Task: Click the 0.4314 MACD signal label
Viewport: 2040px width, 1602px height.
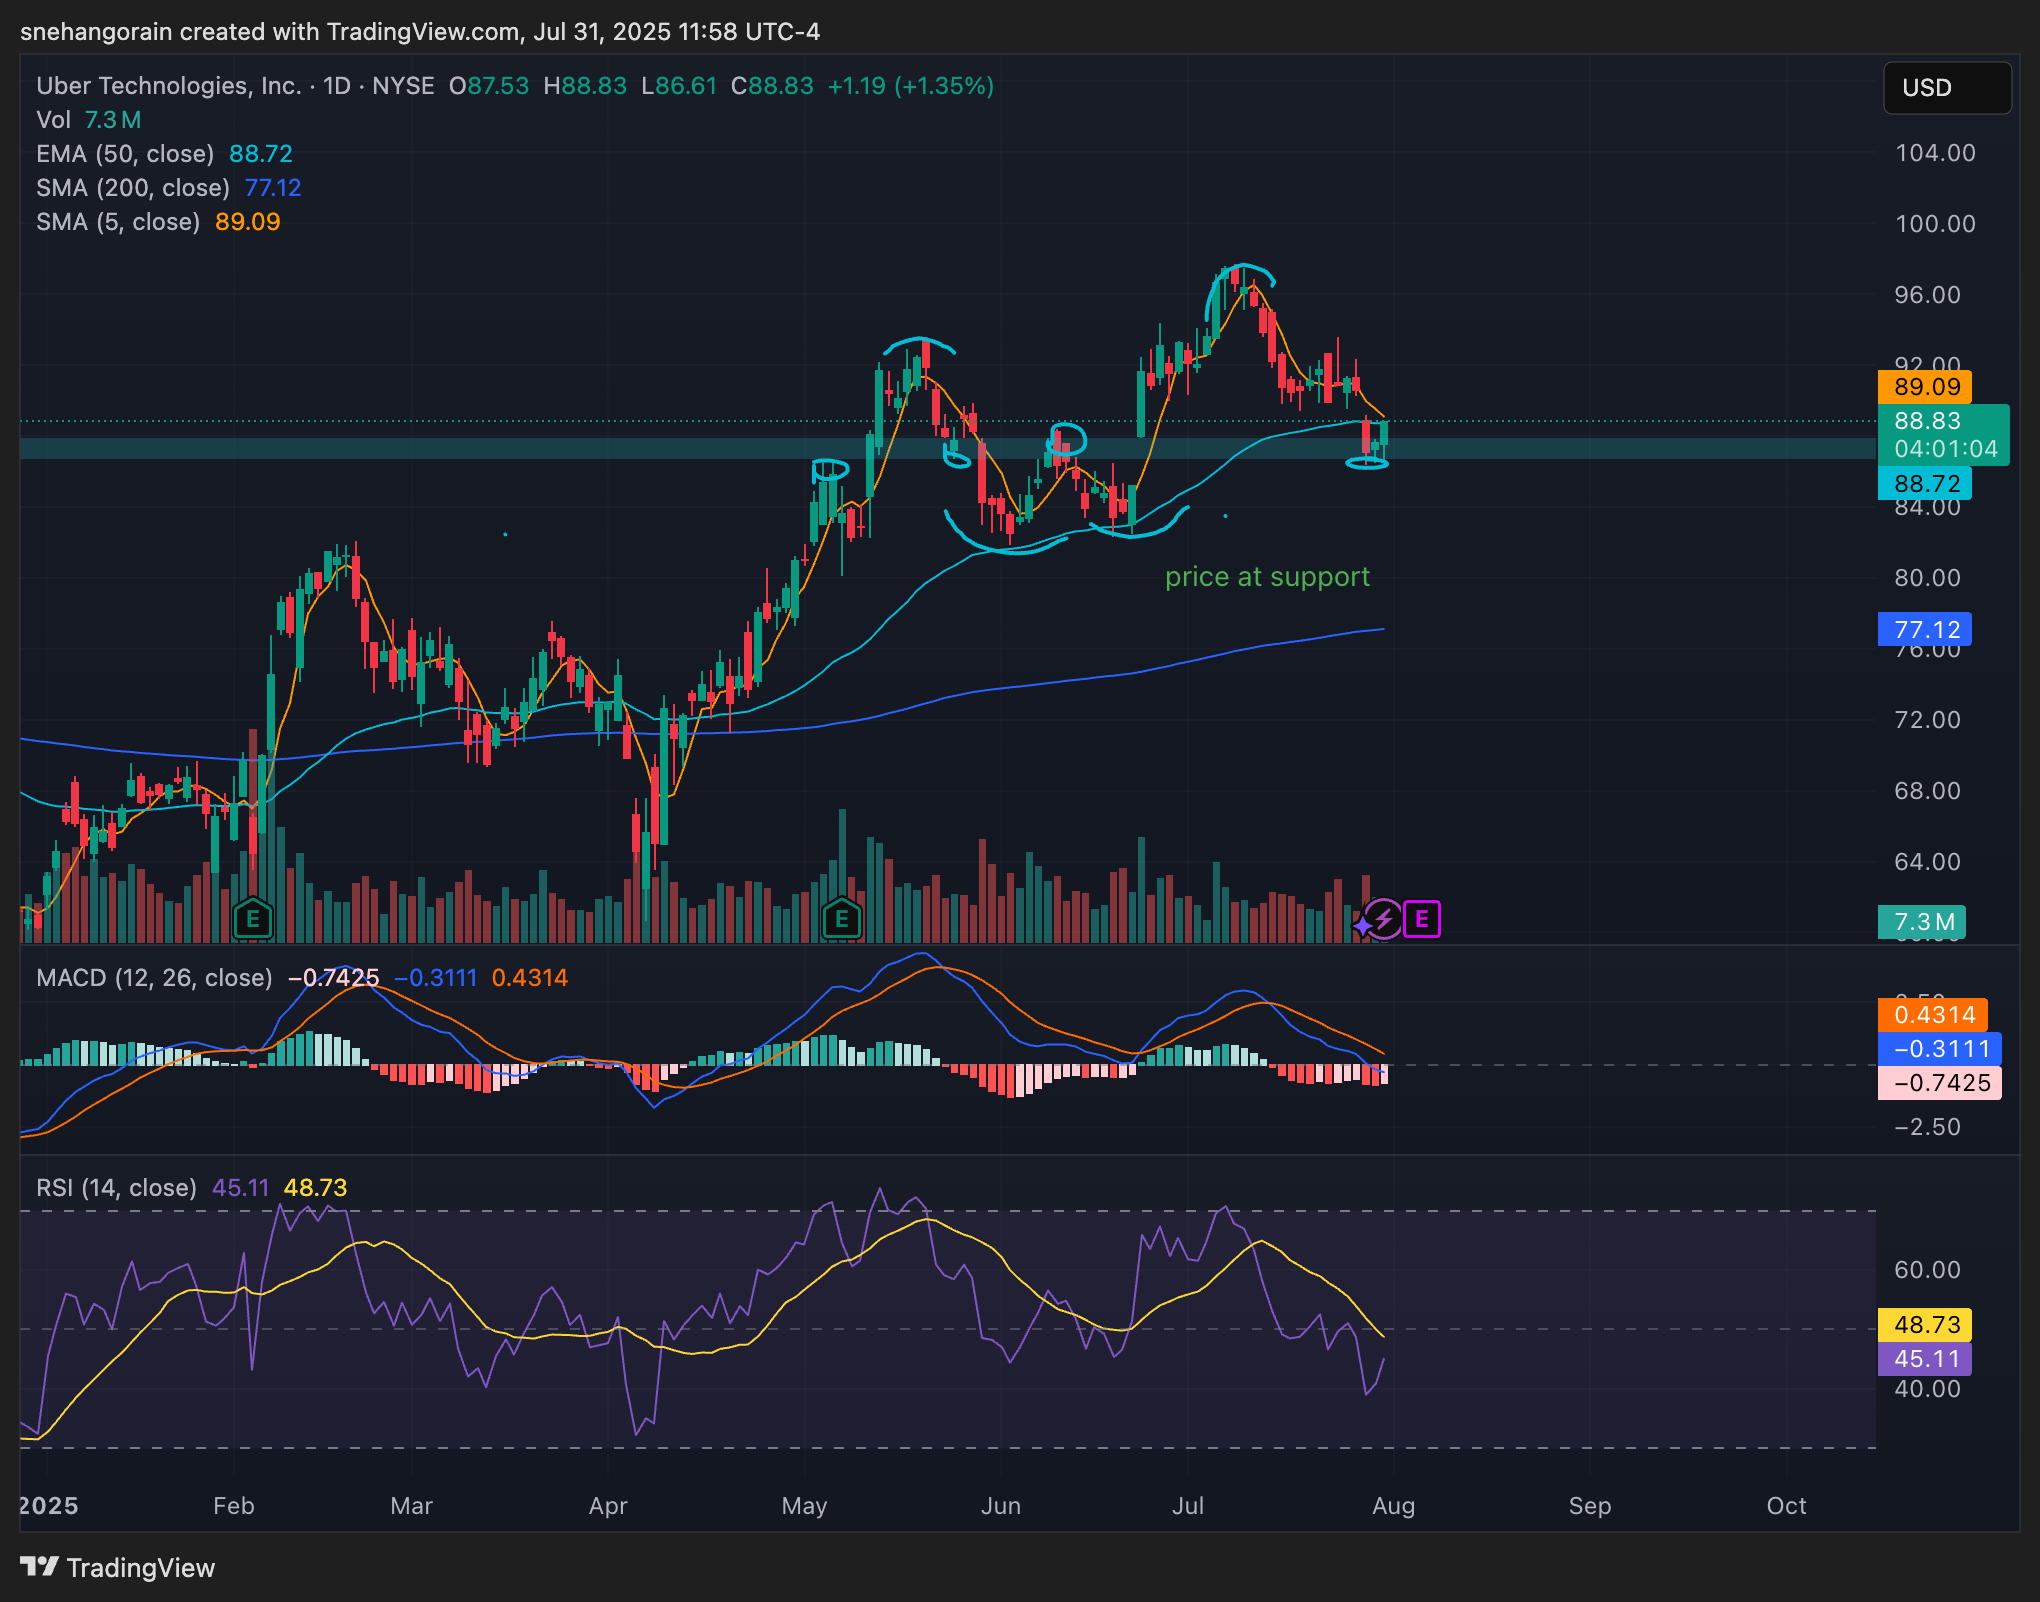Action: pos(1933,1015)
